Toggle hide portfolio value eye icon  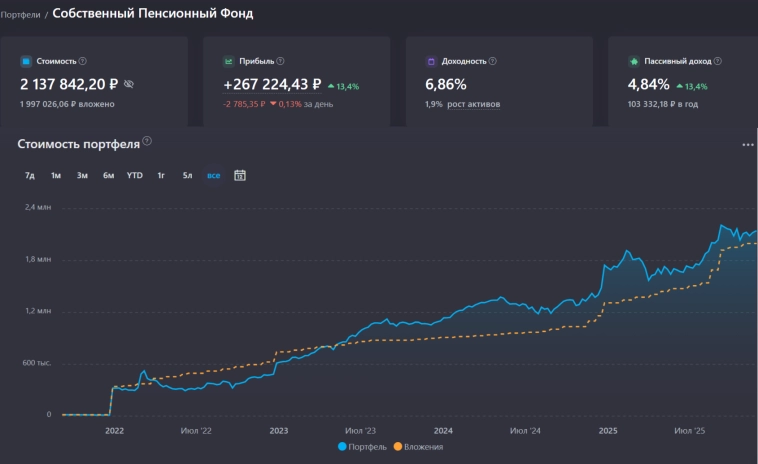tap(128, 84)
